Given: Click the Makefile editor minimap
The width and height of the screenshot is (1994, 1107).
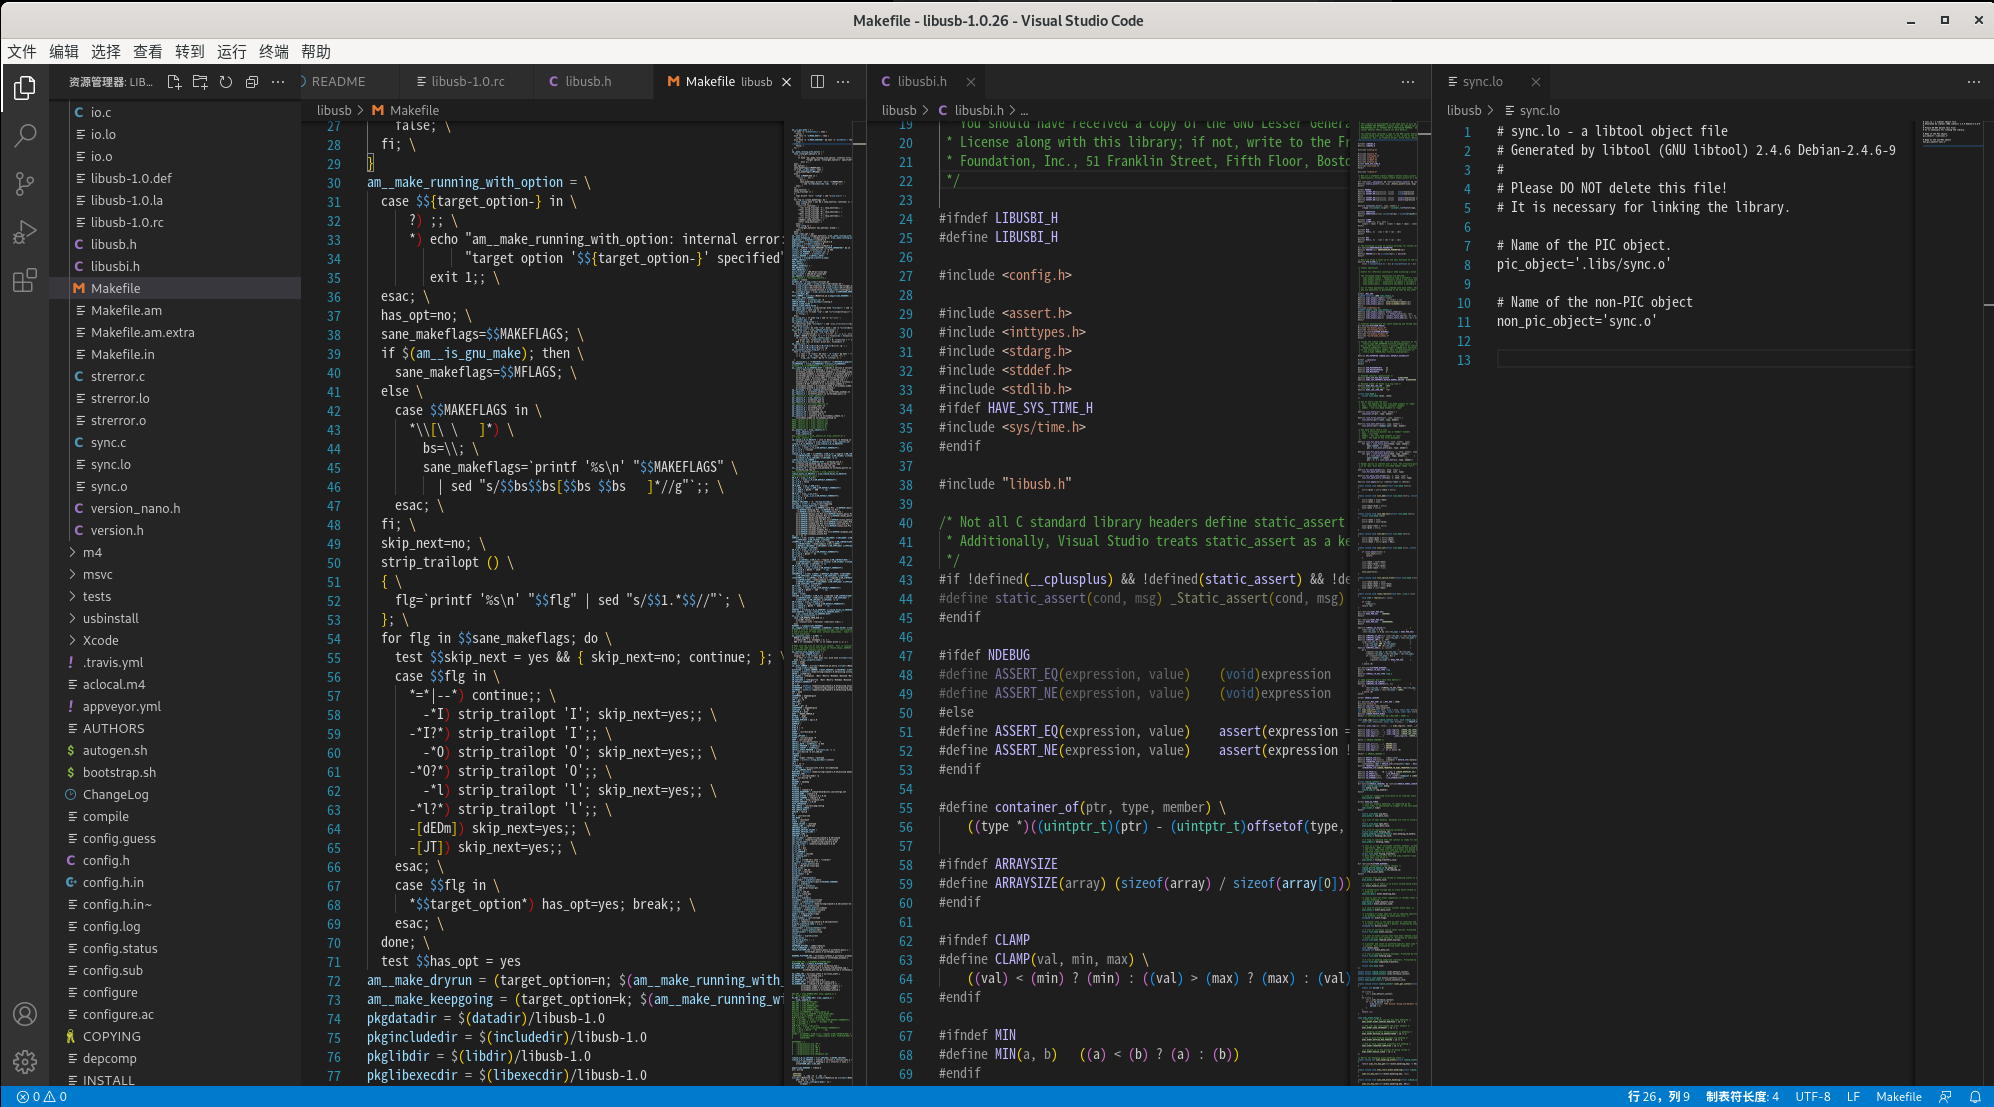Looking at the screenshot, I should (x=822, y=604).
